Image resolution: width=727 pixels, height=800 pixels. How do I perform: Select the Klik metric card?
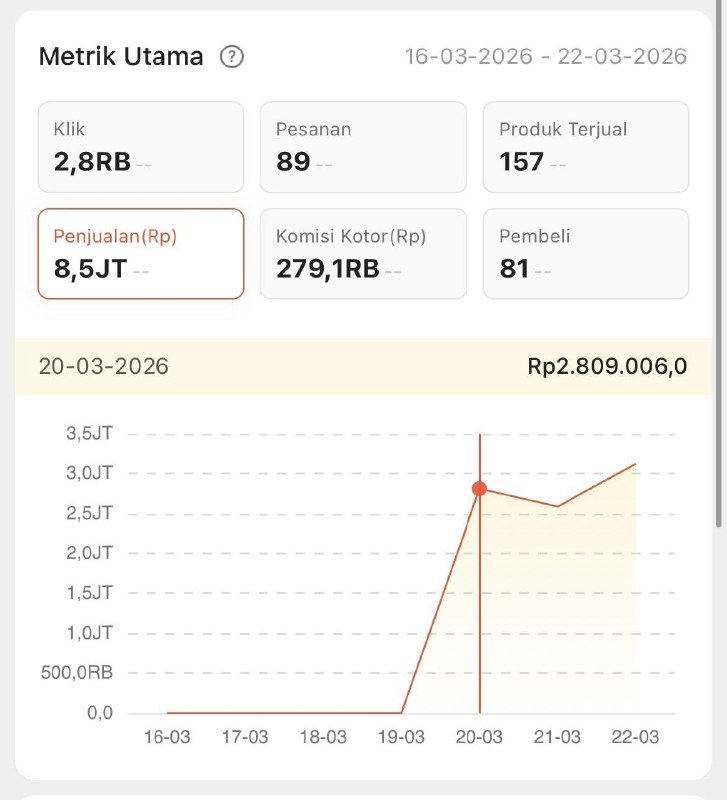[141, 147]
